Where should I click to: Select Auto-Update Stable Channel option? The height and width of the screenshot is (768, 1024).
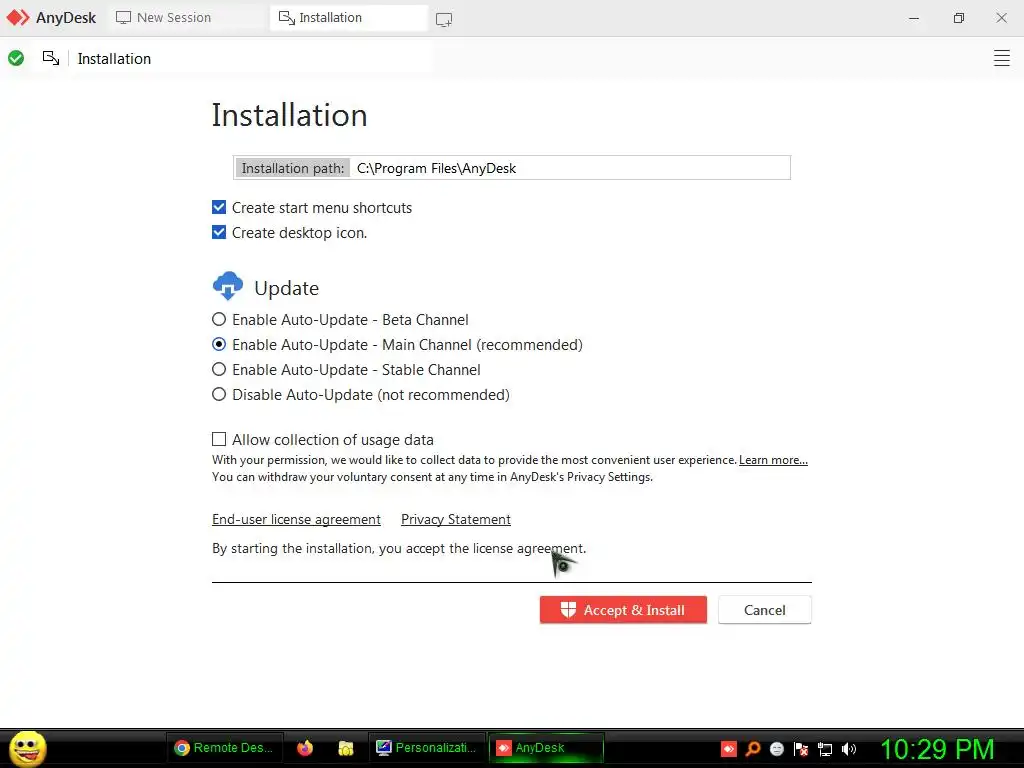(x=219, y=369)
